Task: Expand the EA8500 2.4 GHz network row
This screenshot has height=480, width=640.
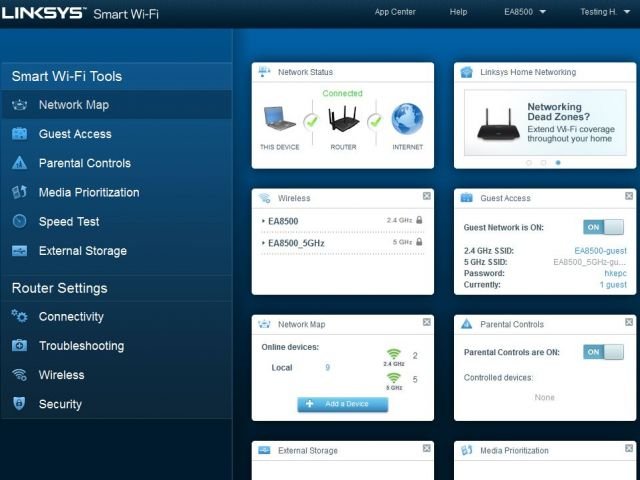Action: click(342, 221)
